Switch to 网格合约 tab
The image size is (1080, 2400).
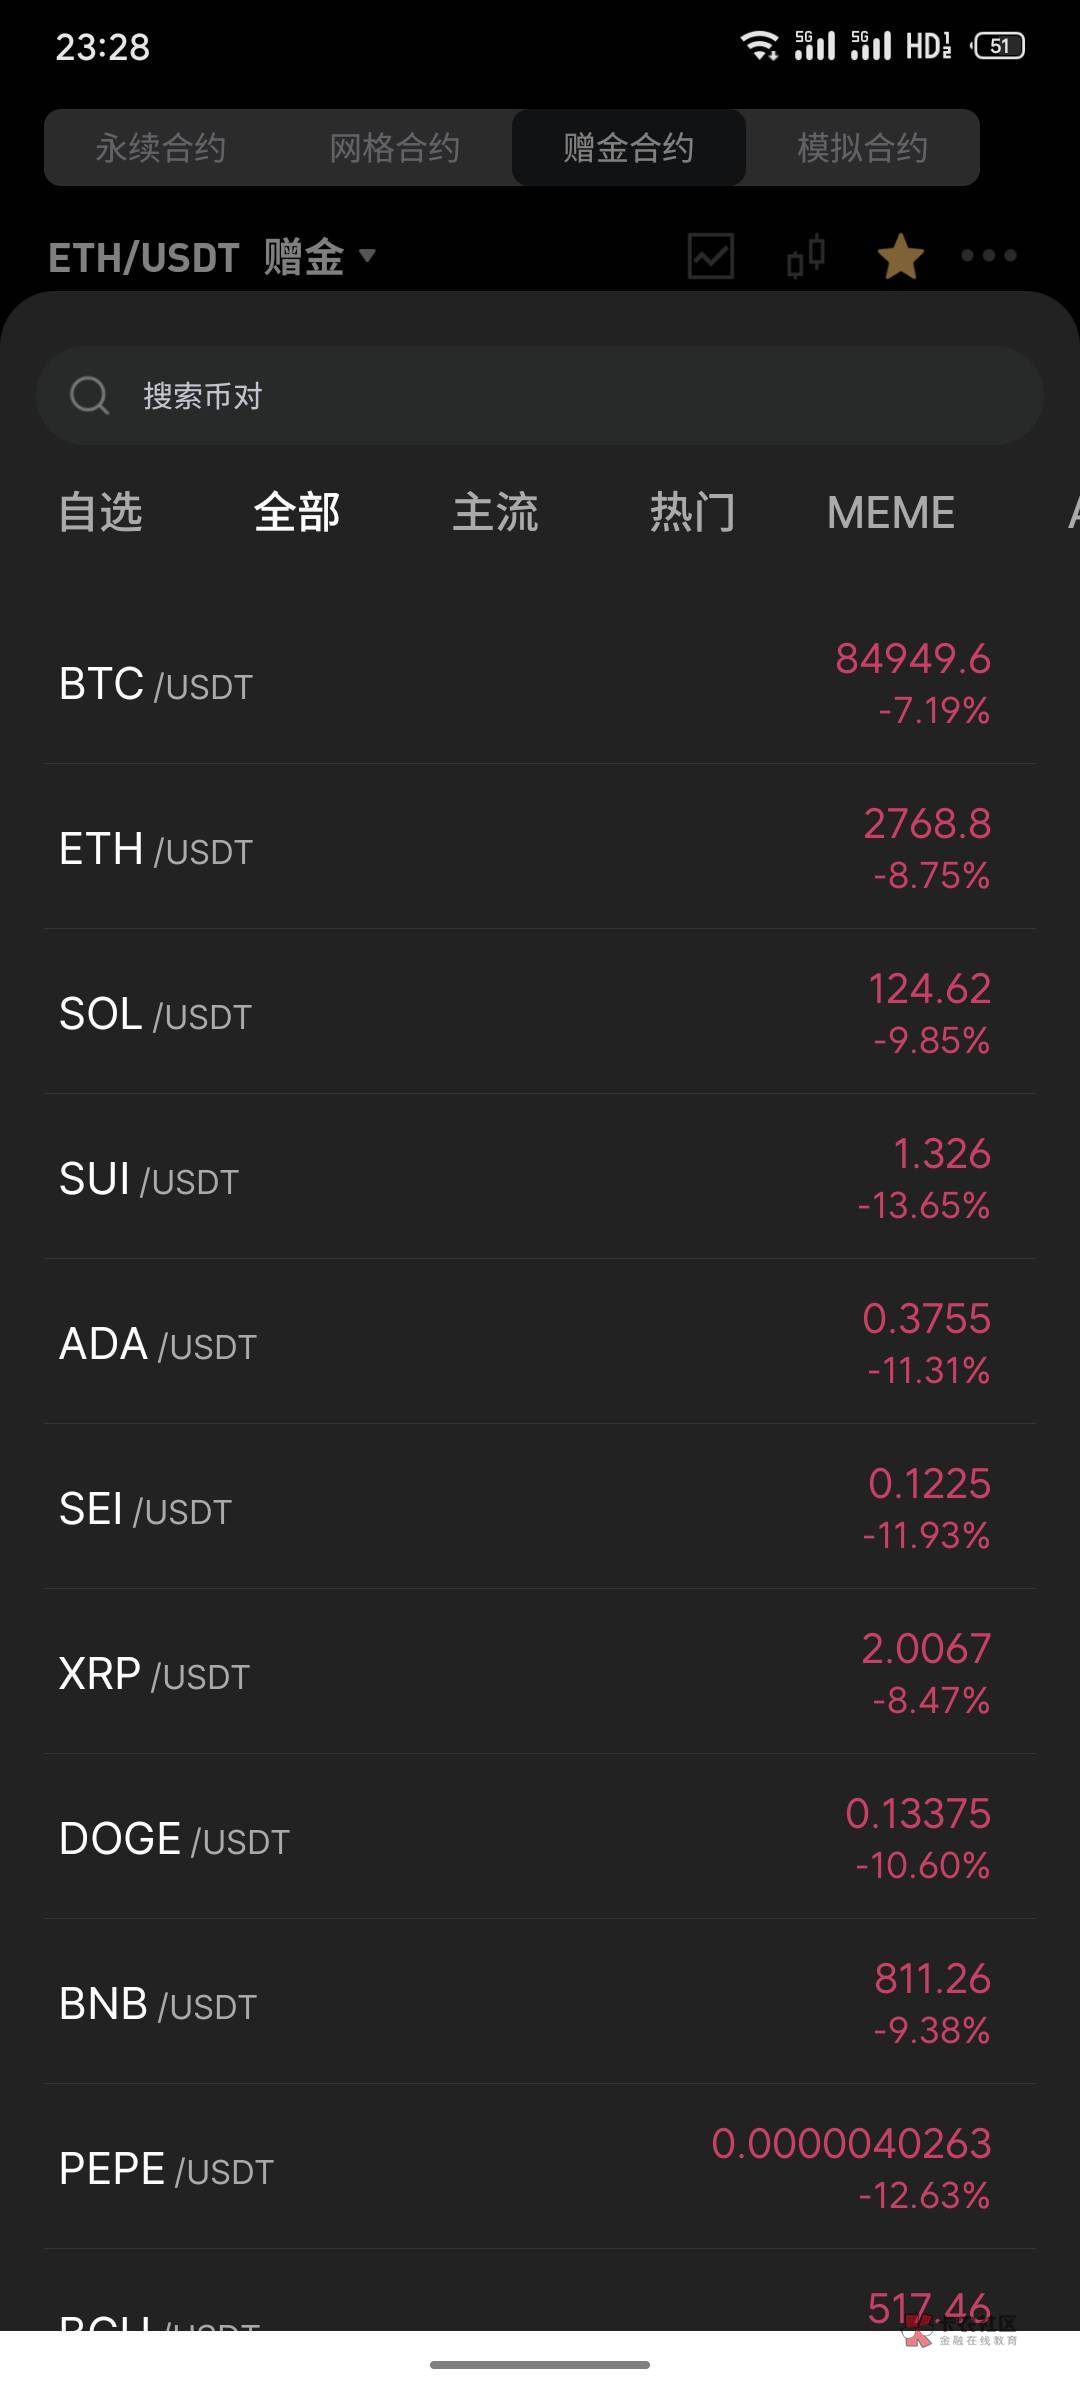click(x=395, y=148)
